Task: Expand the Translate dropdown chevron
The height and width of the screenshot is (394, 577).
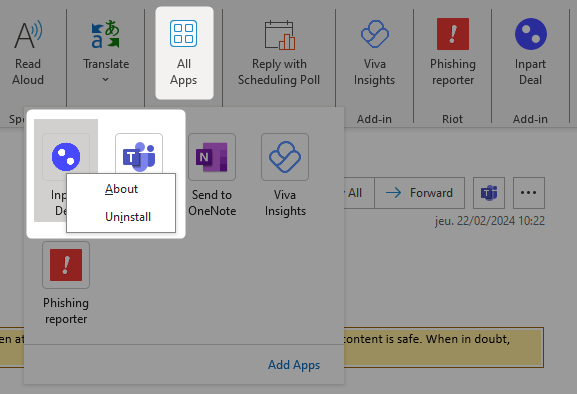Action: click(x=106, y=79)
